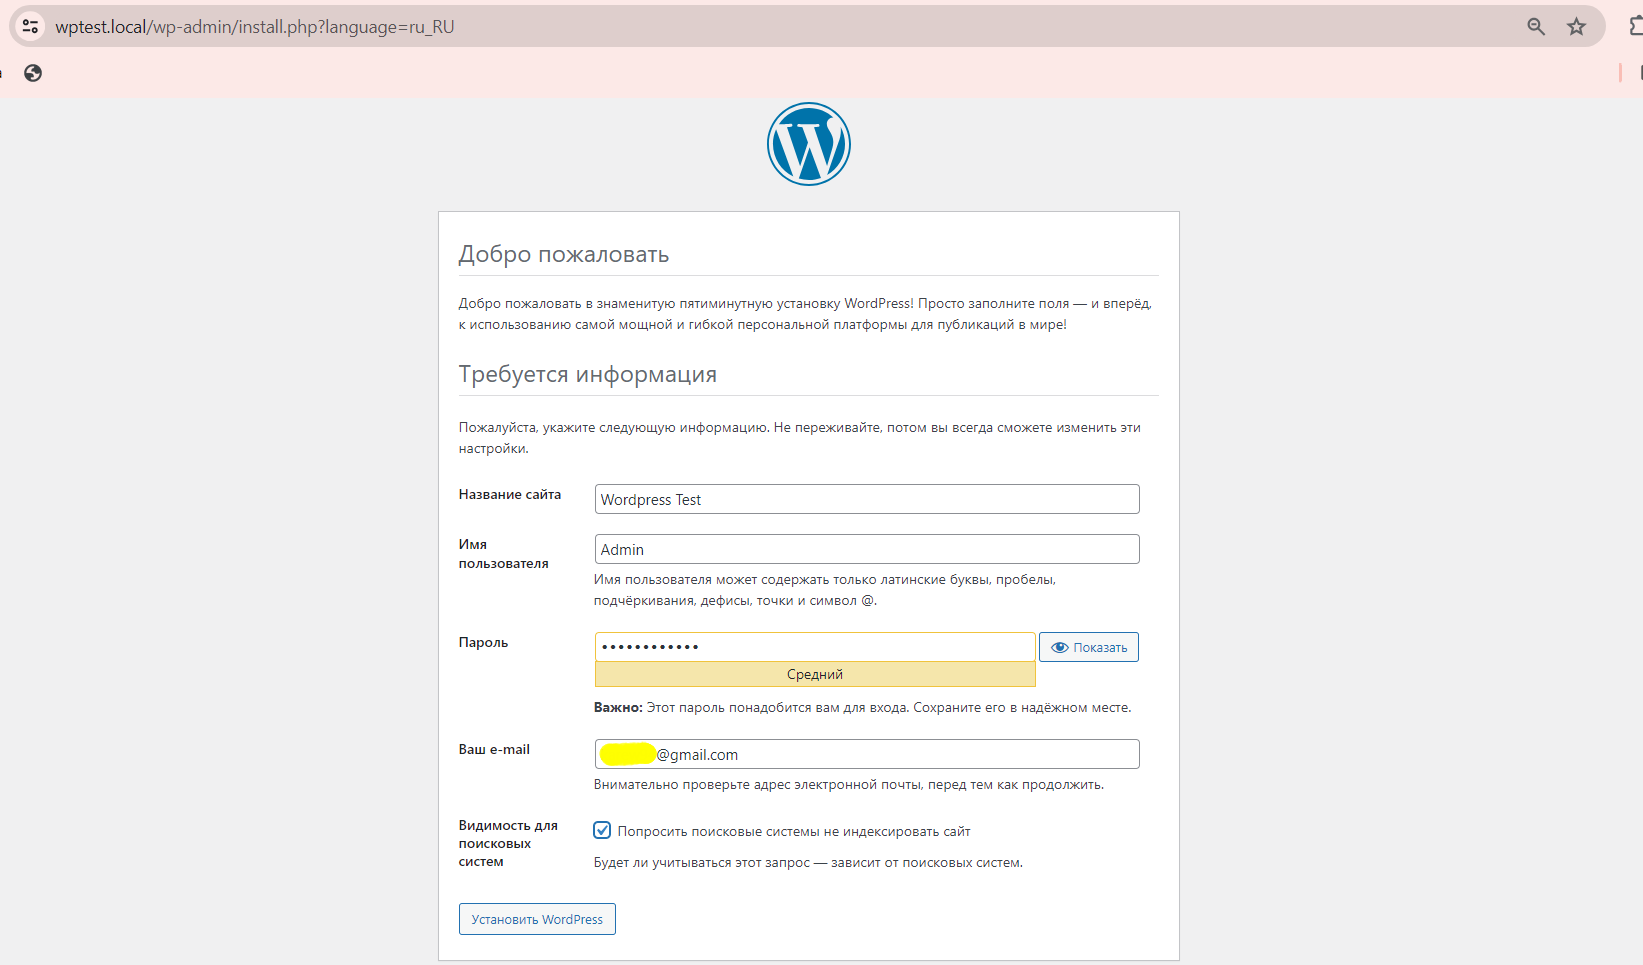
Task: Focus the Название сайта input field
Action: [867, 499]
